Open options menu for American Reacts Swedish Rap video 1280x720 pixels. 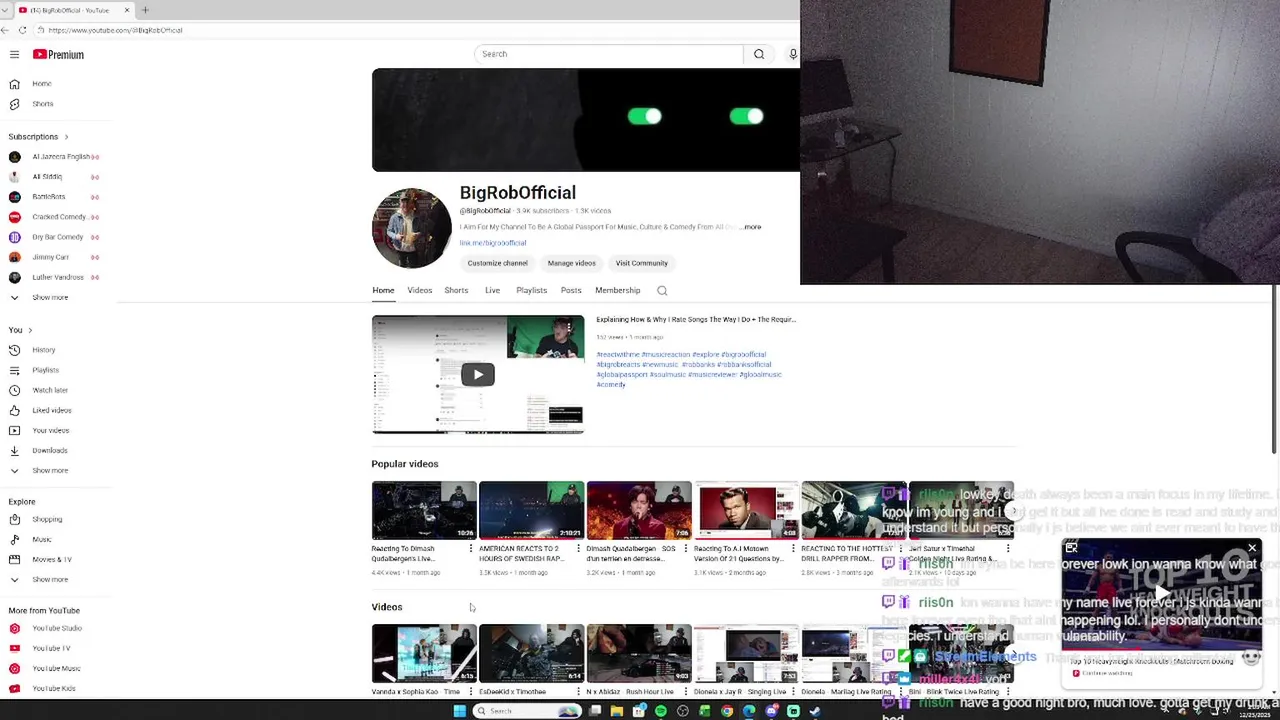click(578, 549)
